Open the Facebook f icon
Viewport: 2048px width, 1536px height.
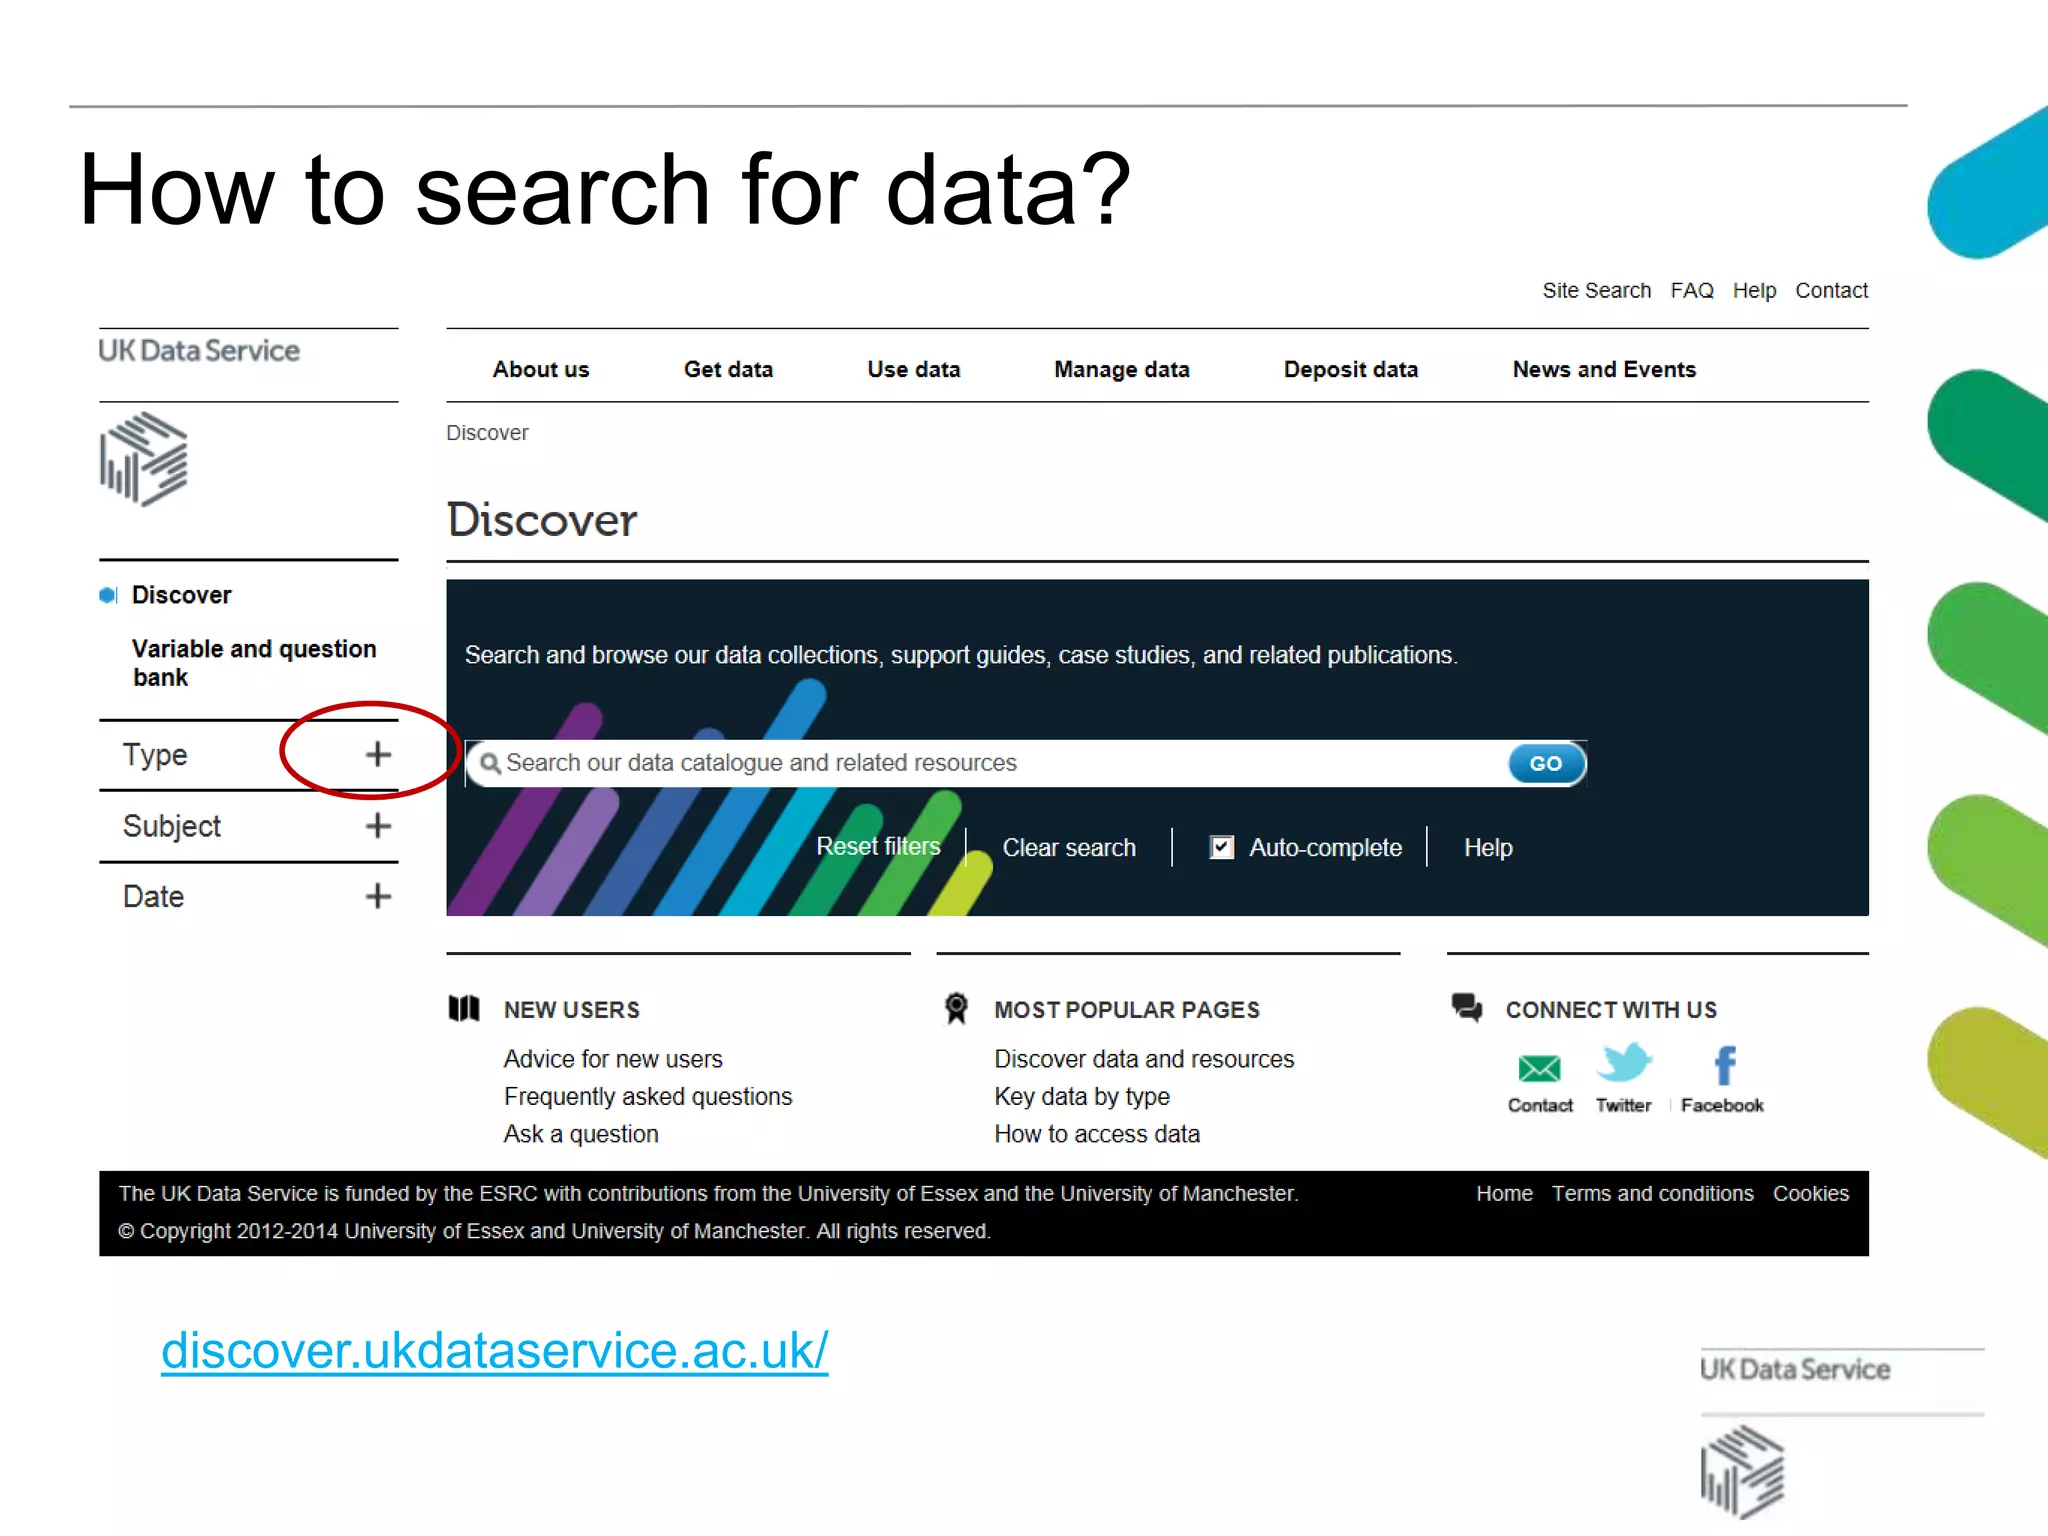(1725, 1065)
